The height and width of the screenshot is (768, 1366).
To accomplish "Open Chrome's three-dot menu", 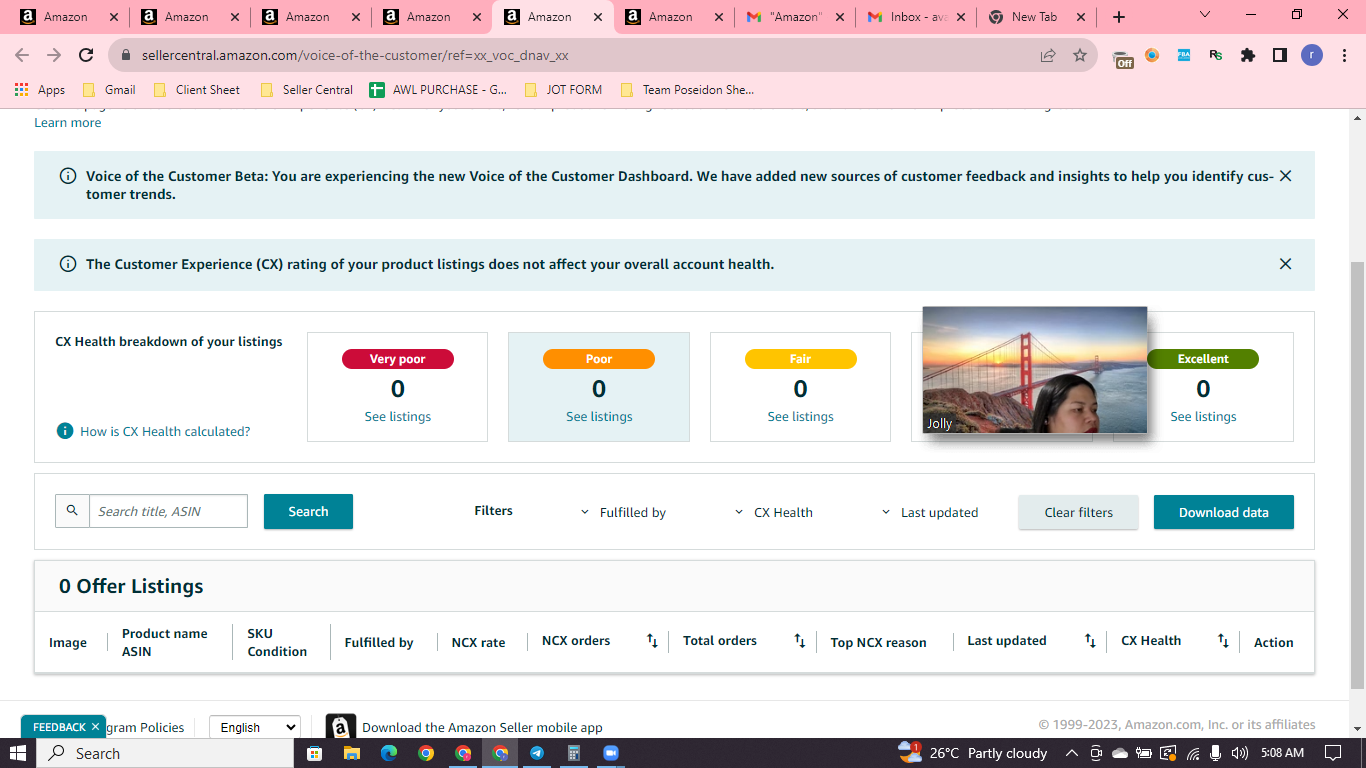I will [1344, 56].
